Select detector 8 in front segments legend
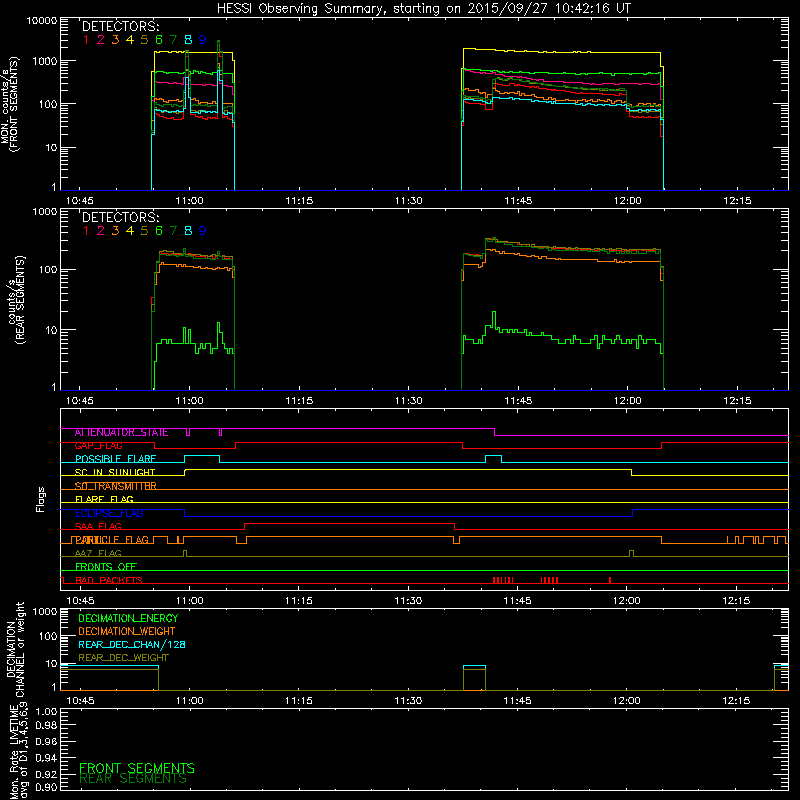Image resolution: width=800 pixels, height=800 pixels. coord(188,40)
